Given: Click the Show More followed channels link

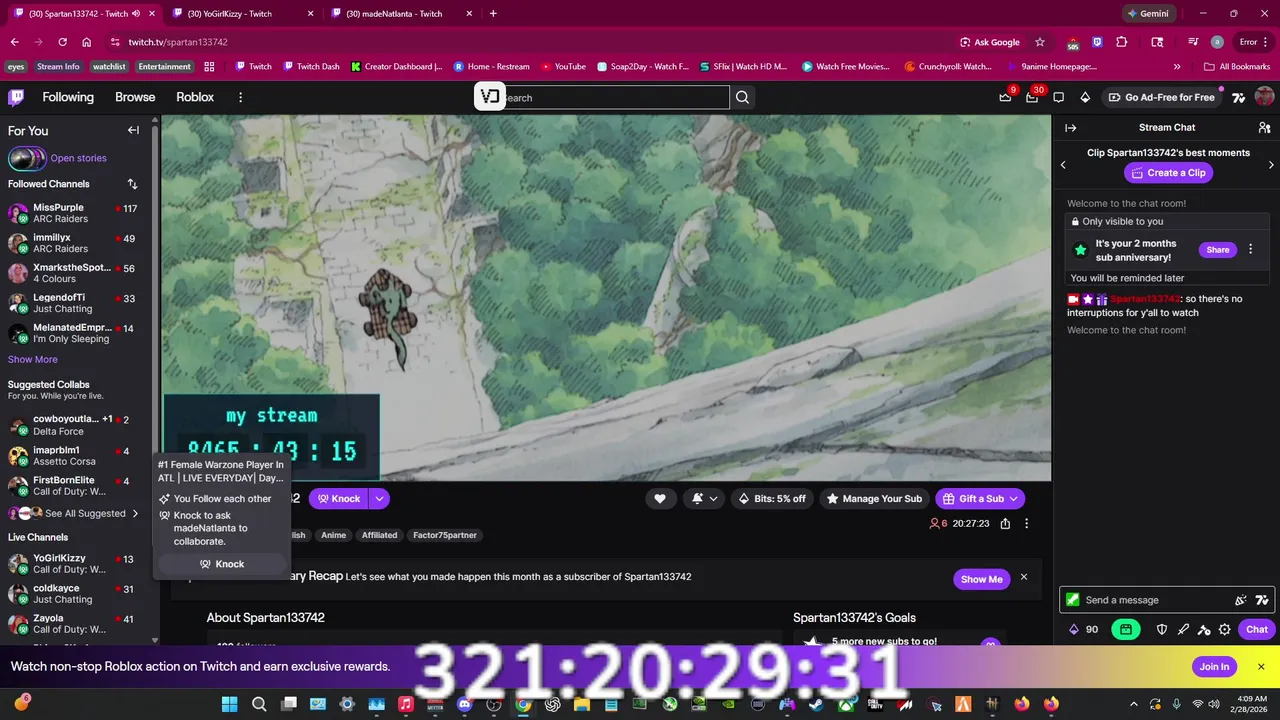Looking at the screenshot, I should [33, 359].
